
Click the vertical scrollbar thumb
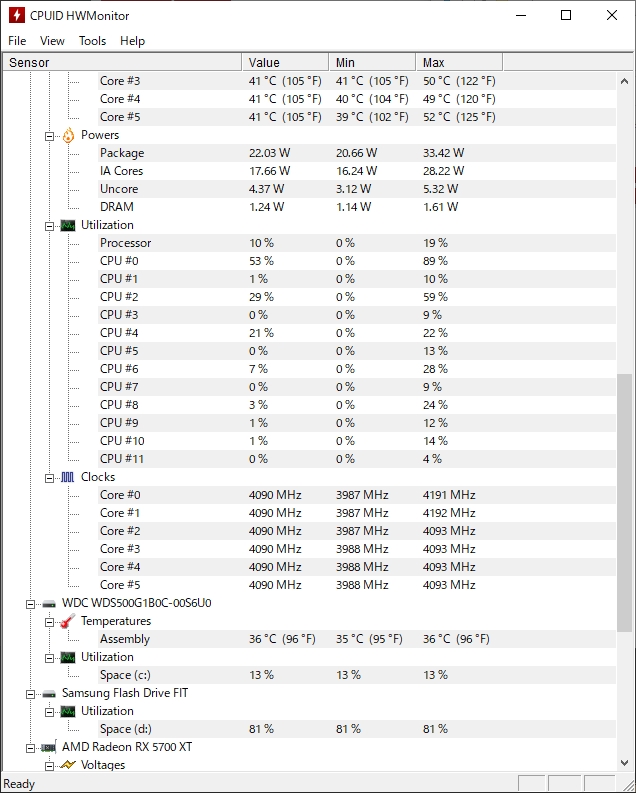click(625, 500)
